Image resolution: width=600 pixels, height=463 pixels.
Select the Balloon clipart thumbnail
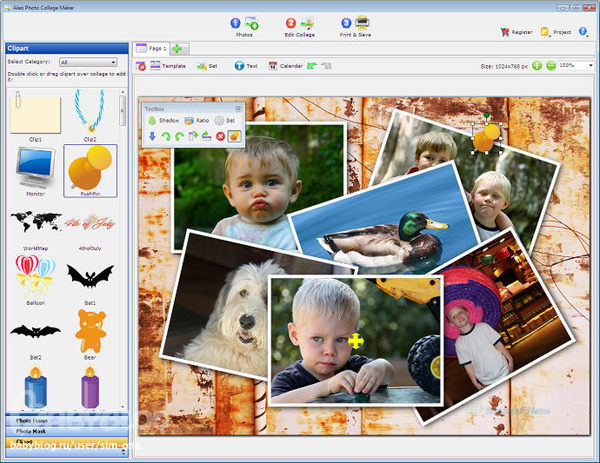(x=35, y=275)
